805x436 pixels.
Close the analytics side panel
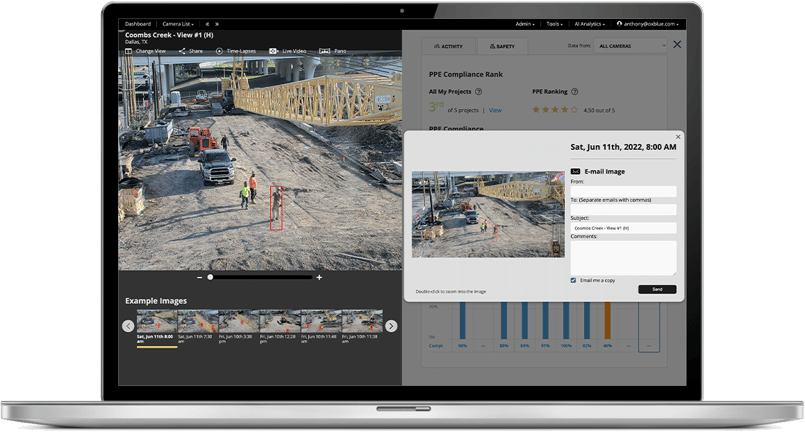coord(677,45)
